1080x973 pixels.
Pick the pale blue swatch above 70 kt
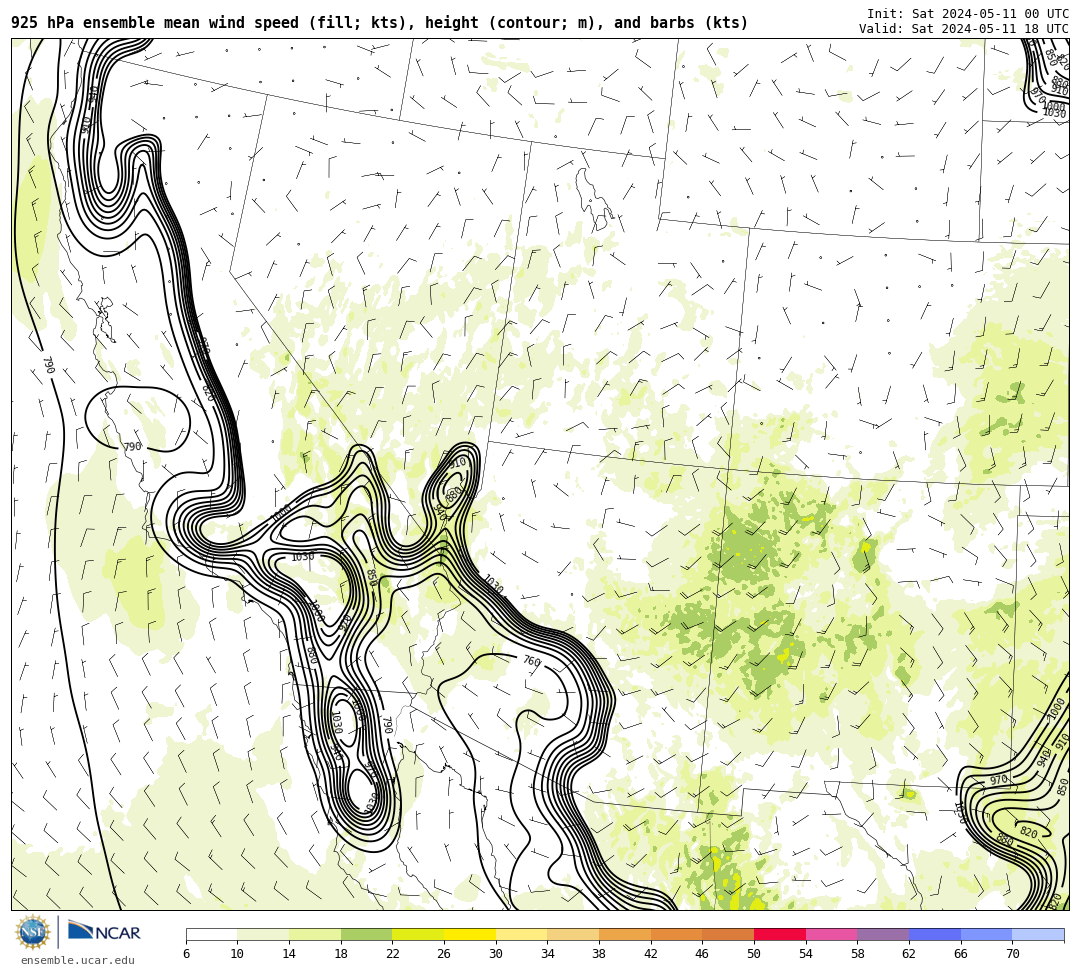(1038, 934)
